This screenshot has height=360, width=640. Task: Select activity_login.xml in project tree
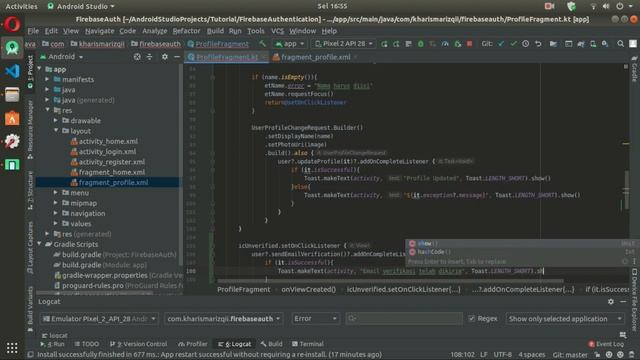[x=107, y=151]
